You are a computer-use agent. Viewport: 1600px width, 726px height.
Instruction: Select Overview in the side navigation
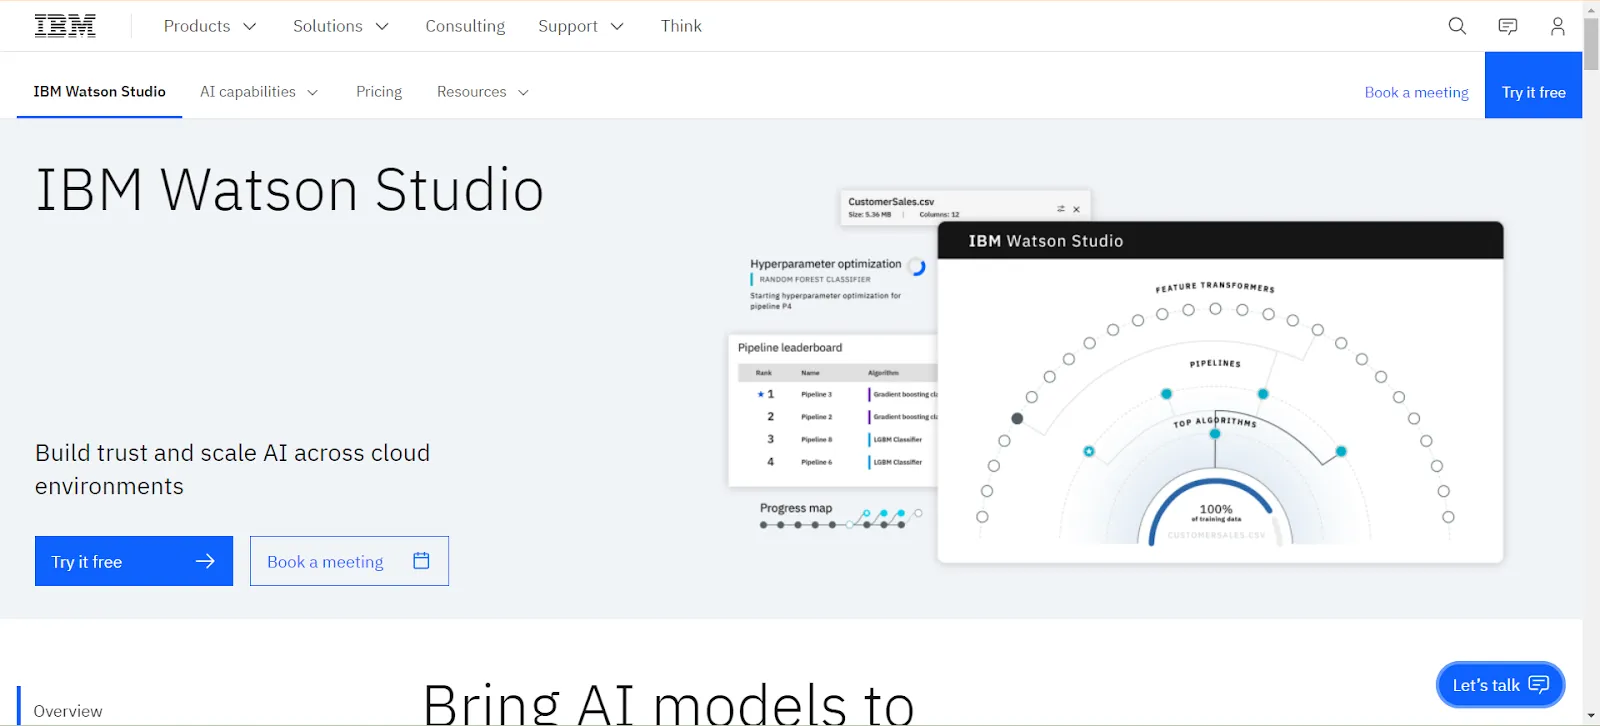(68, 711)
